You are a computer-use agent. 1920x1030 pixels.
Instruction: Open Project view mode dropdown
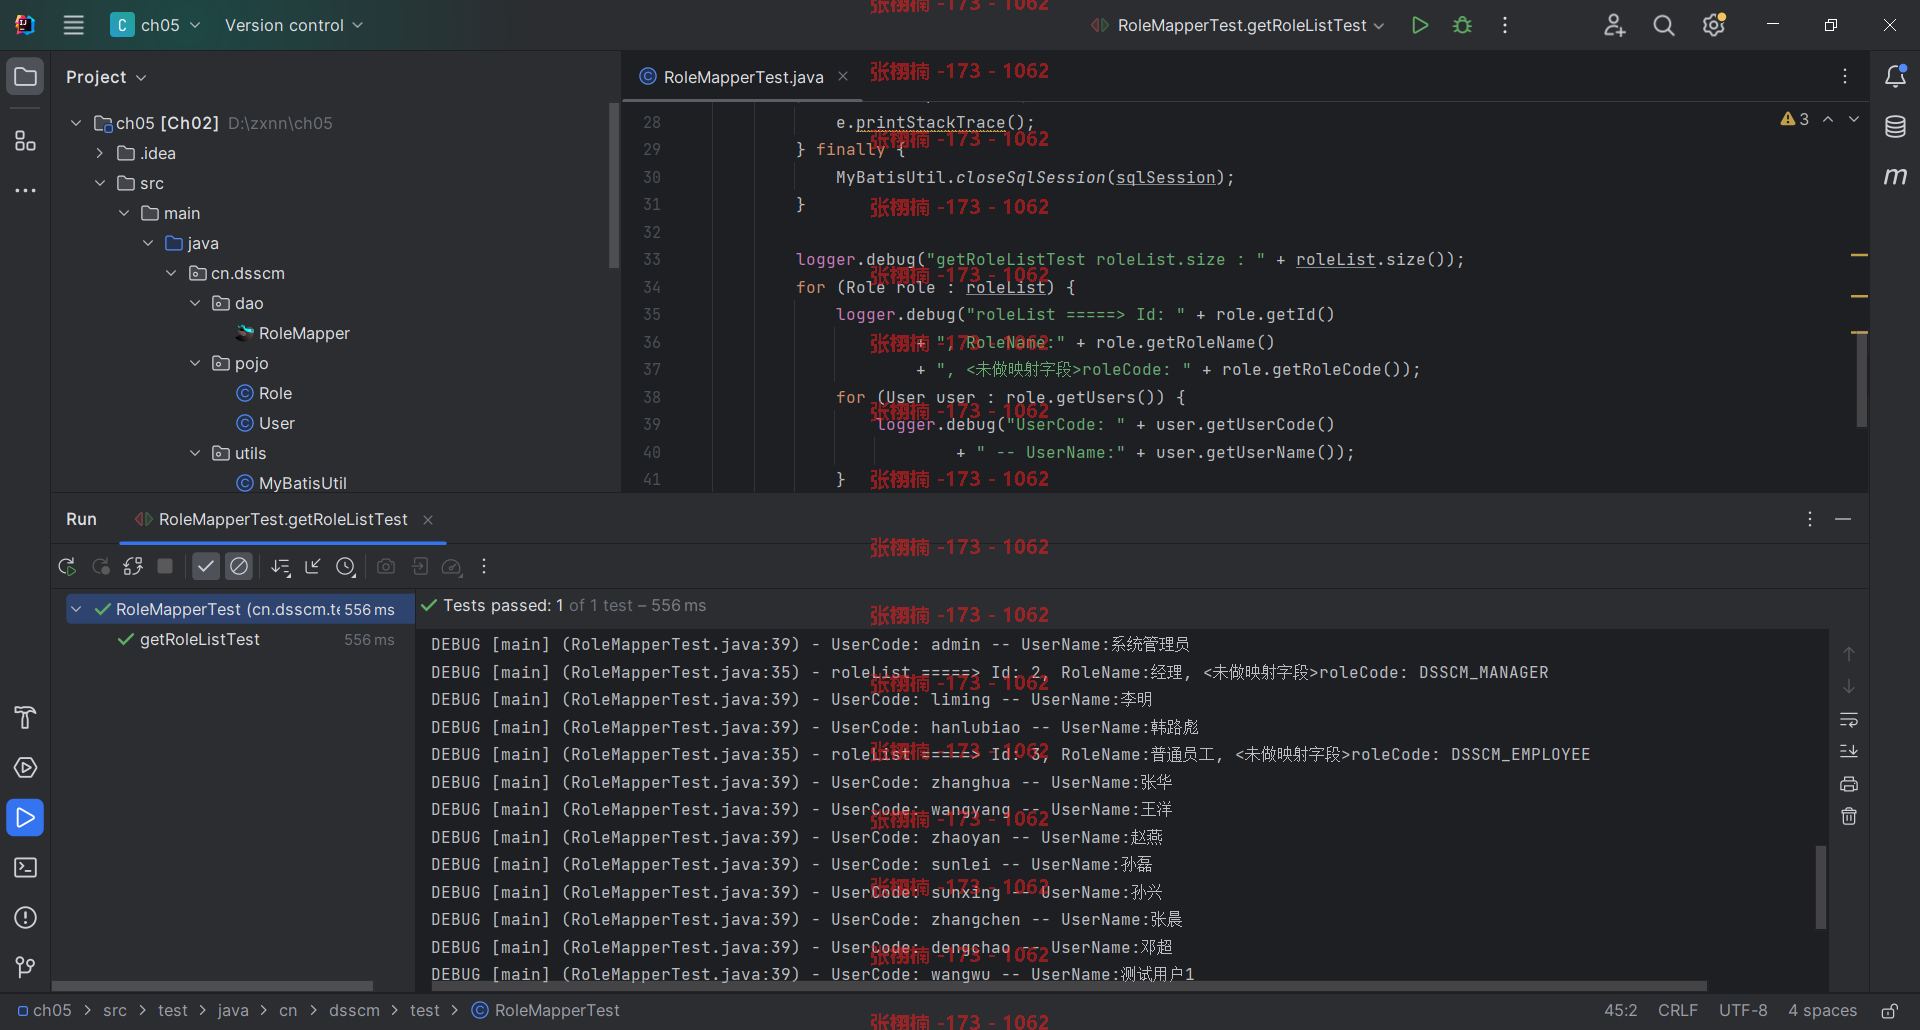106,77
